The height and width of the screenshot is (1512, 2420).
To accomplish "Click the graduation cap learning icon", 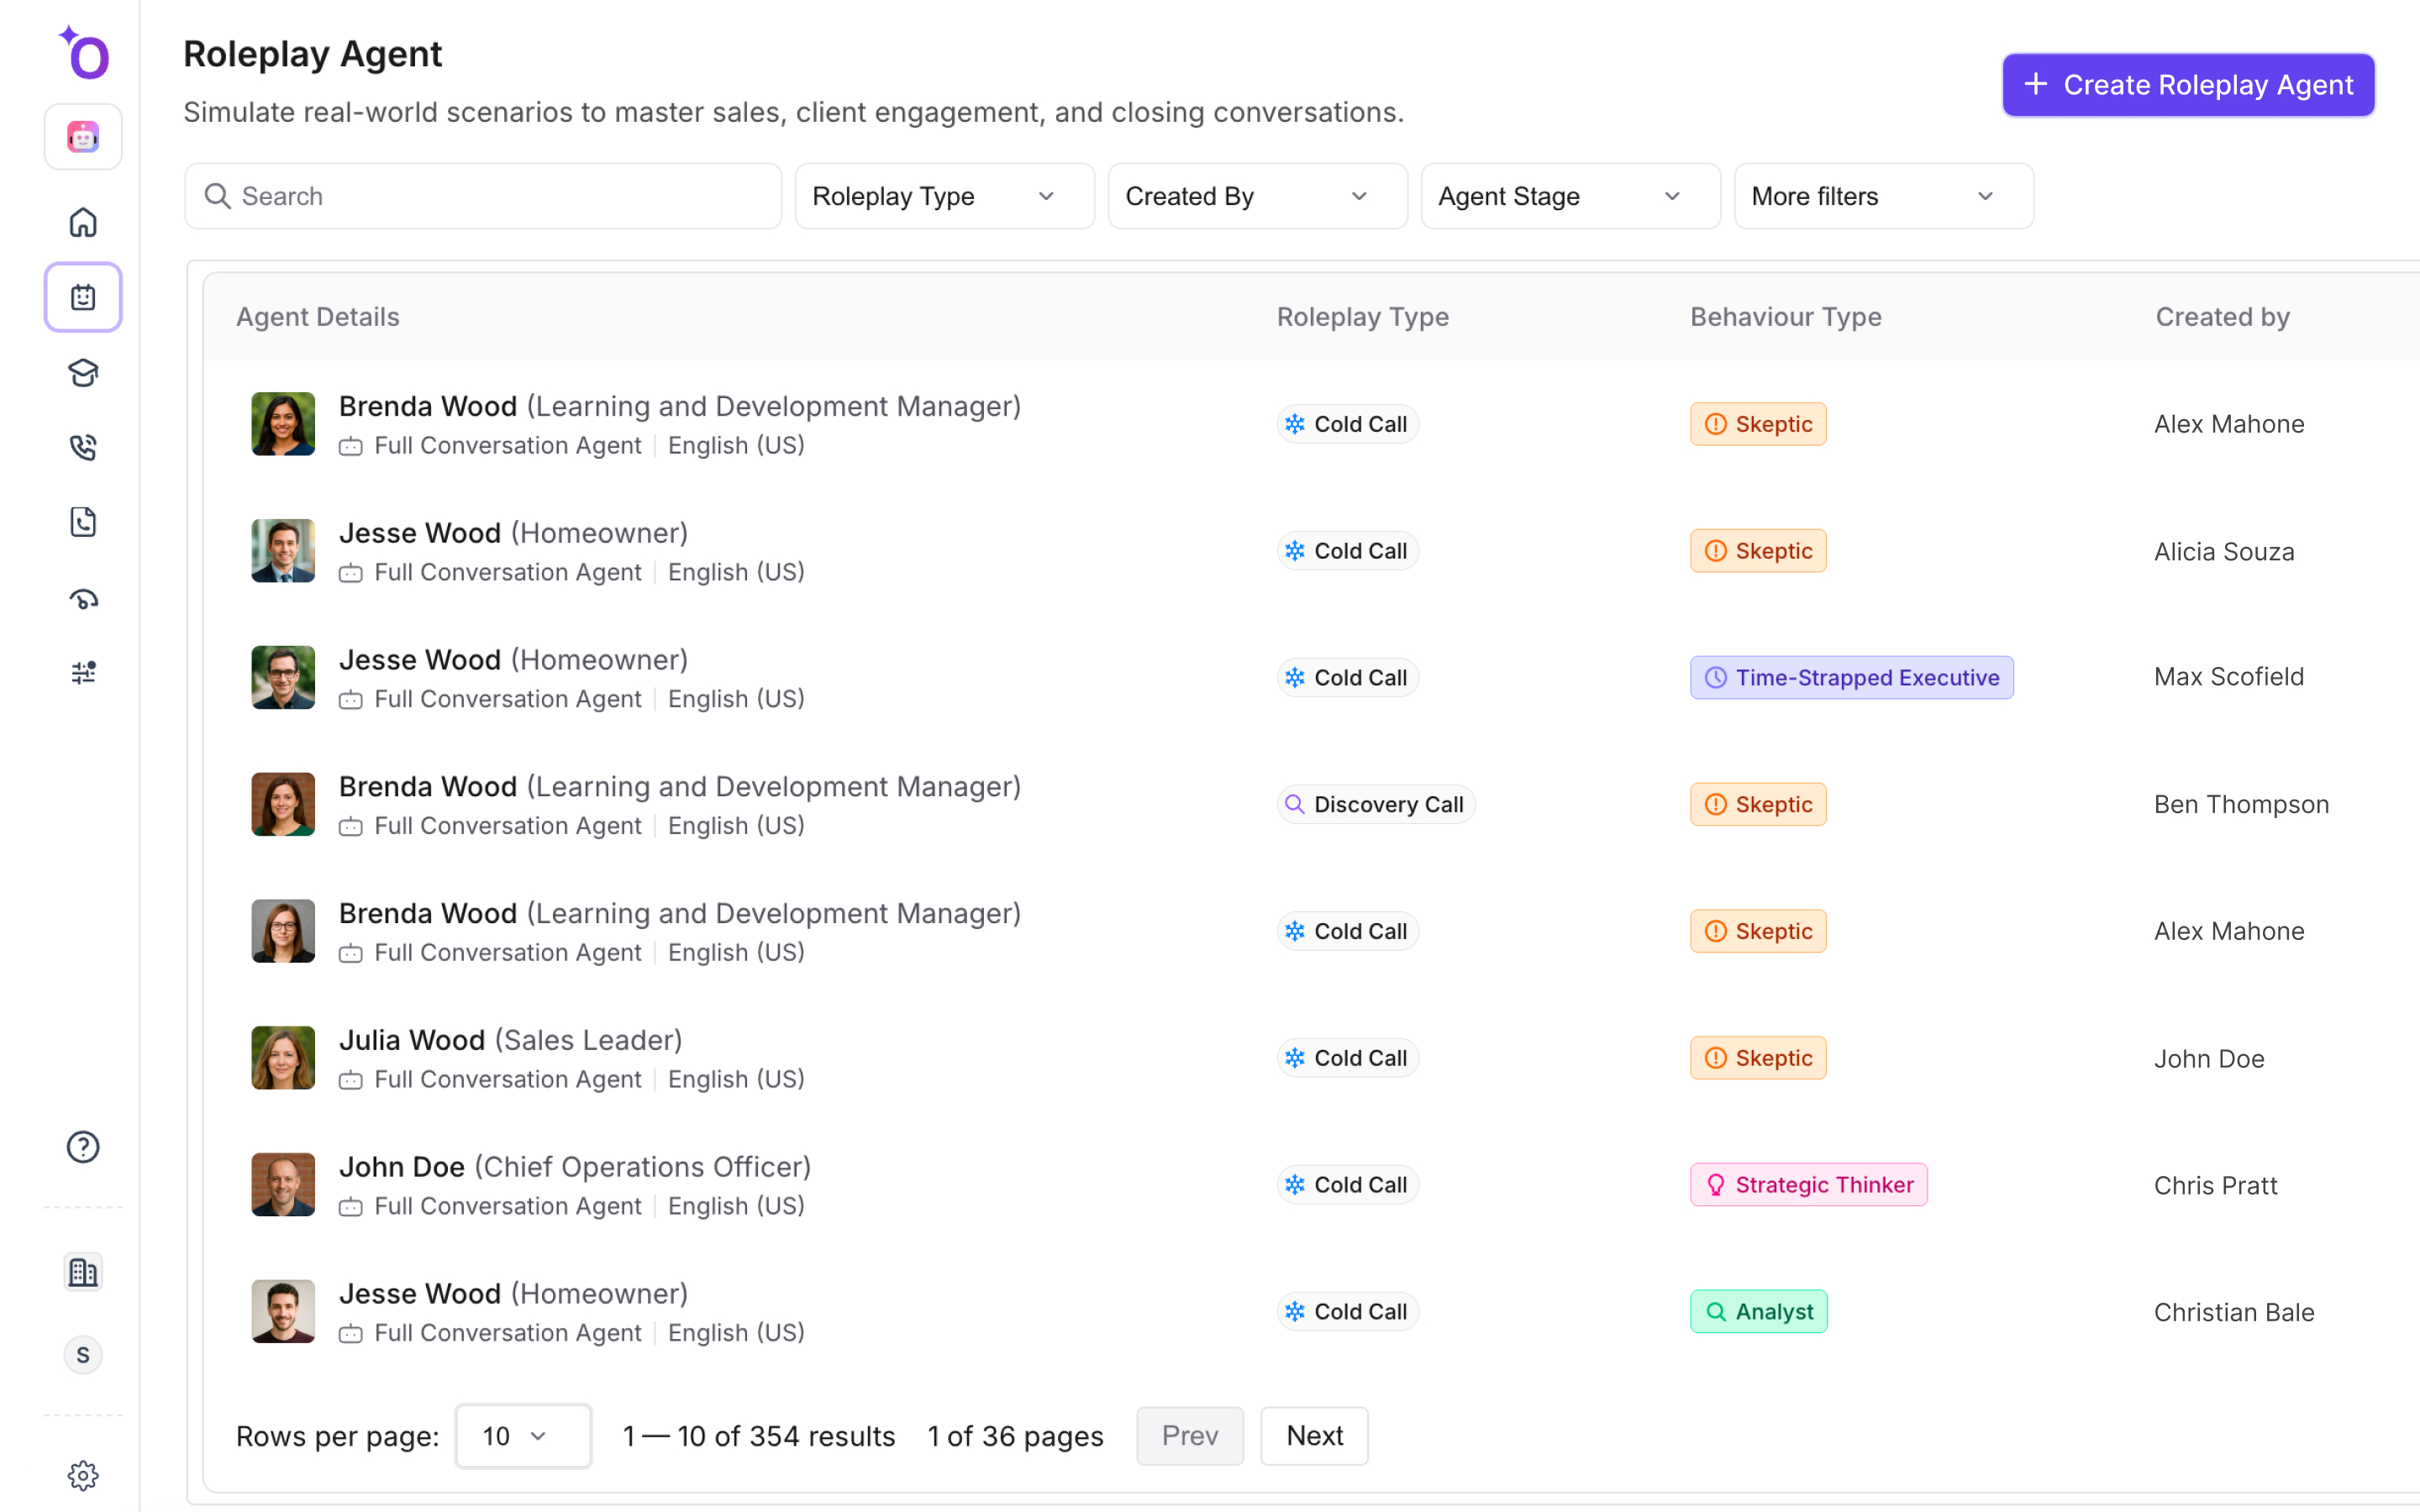I will click(83, 373).
